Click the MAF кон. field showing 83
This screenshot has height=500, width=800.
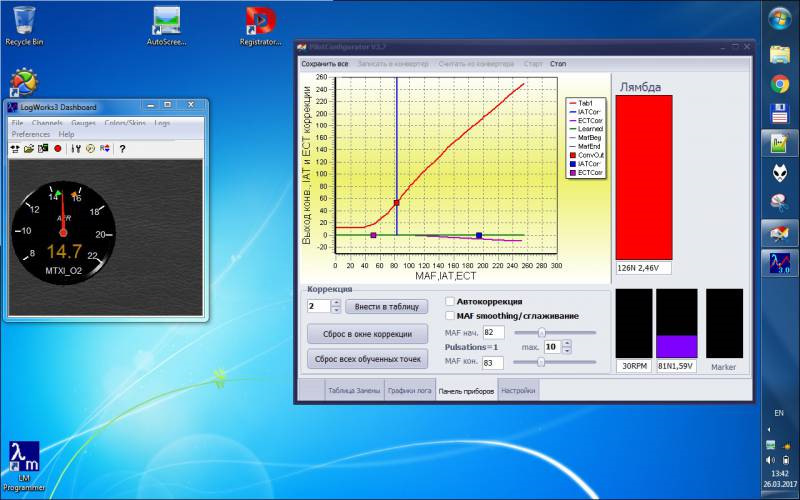tap(493, 362)
